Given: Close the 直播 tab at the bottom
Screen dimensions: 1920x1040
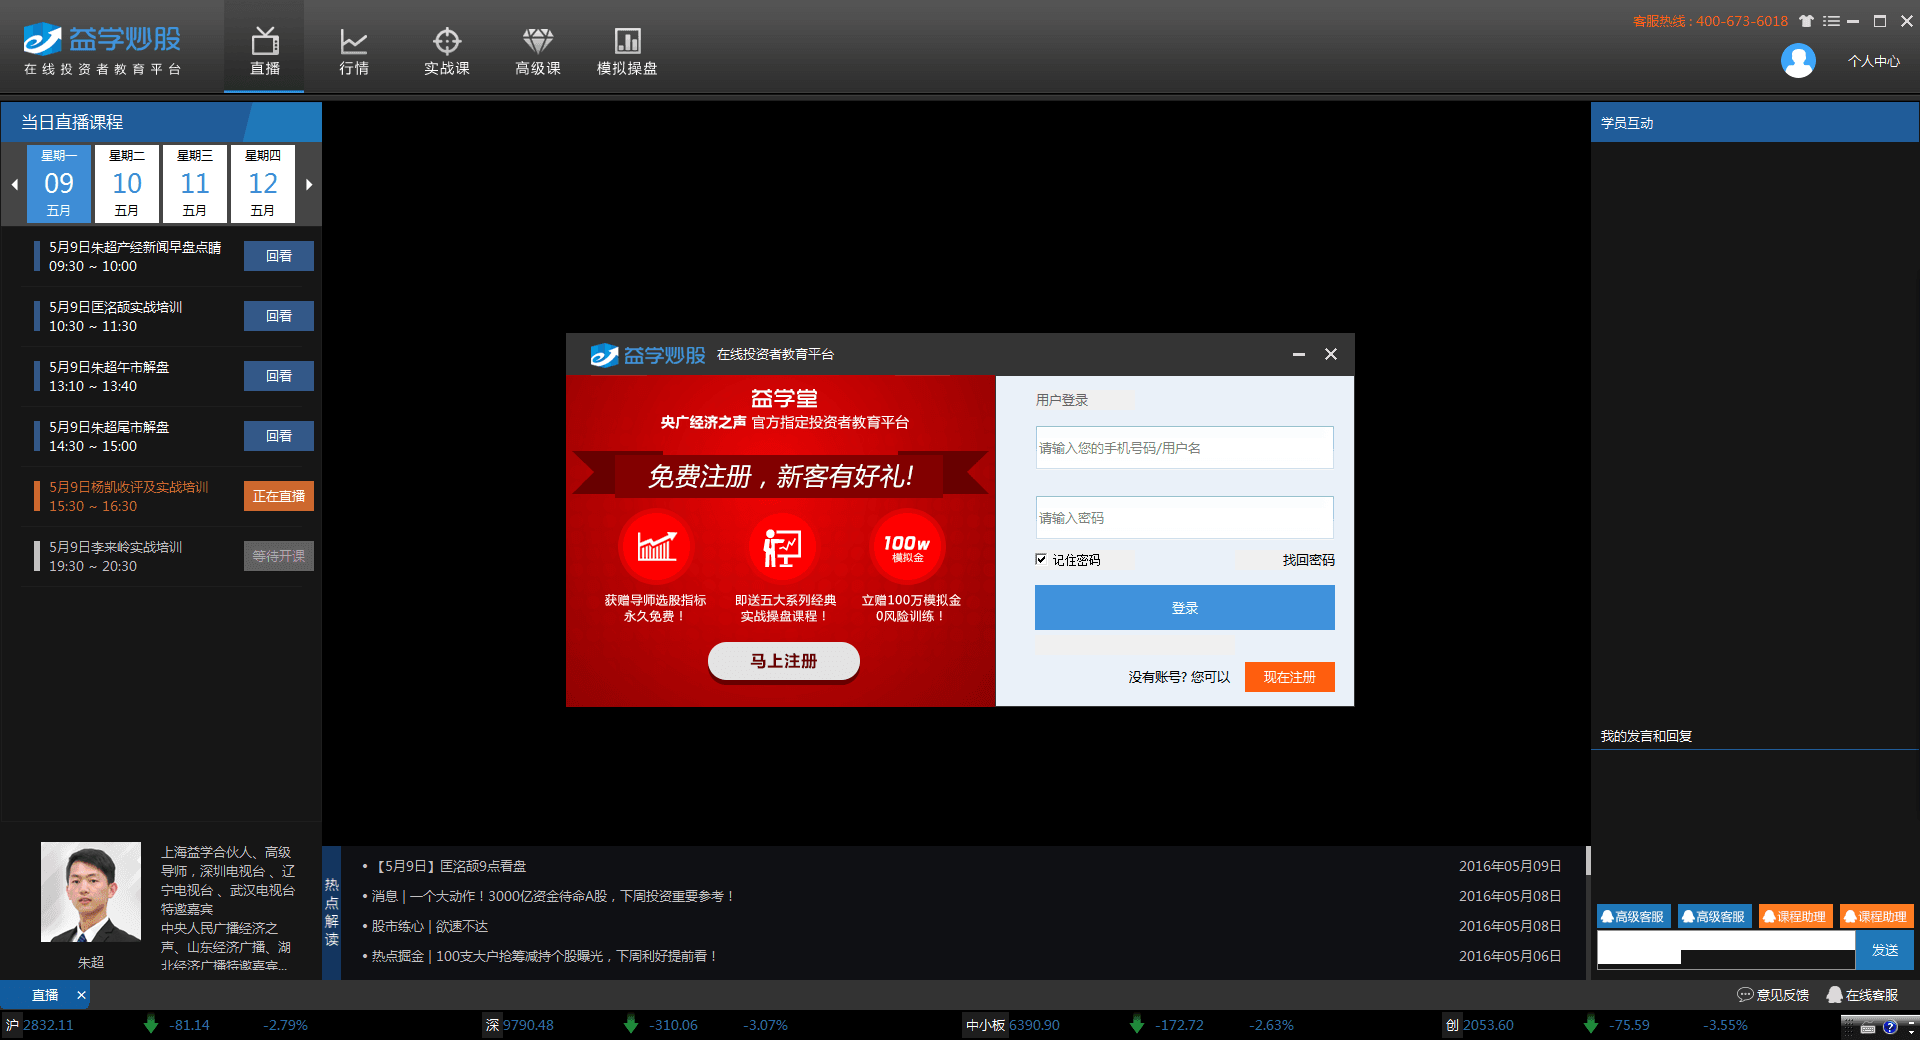Looking at the screenshot, I should coord(81,995).
